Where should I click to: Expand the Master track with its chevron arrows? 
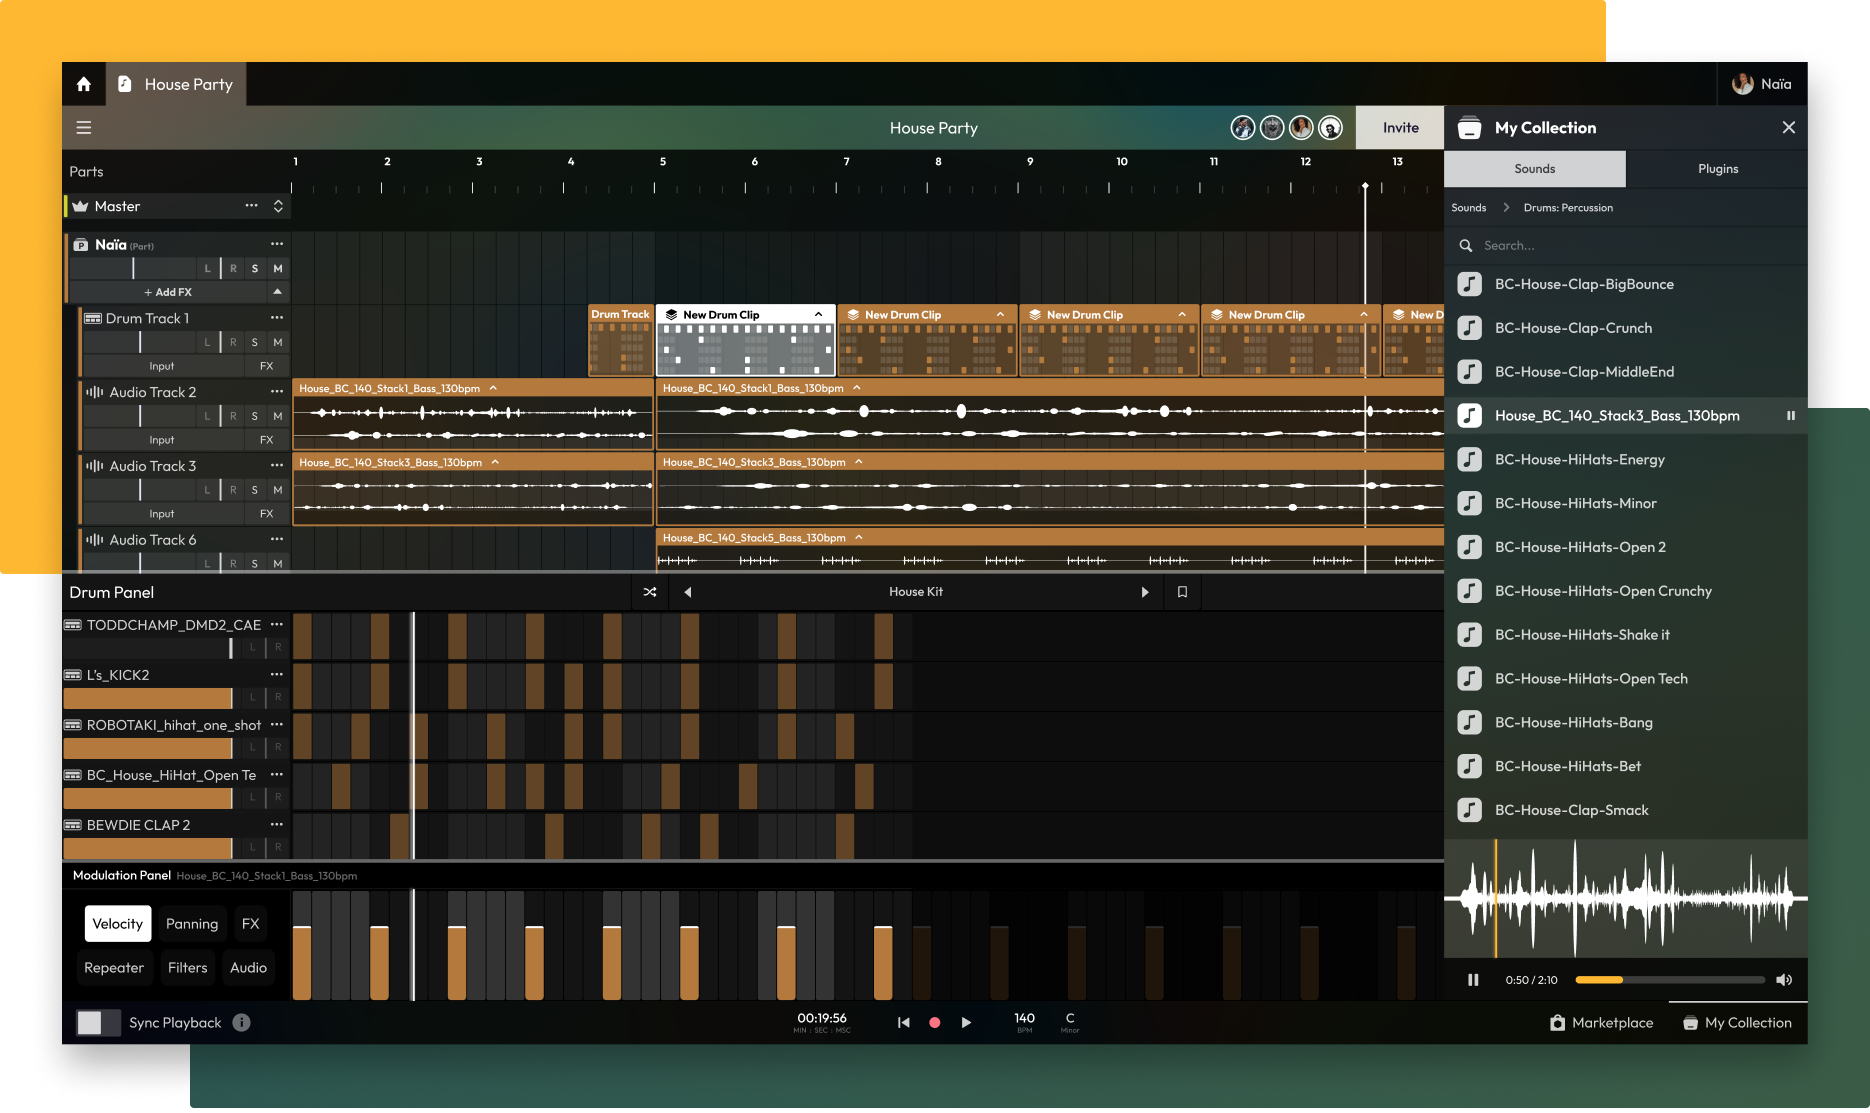coord(278,206)
